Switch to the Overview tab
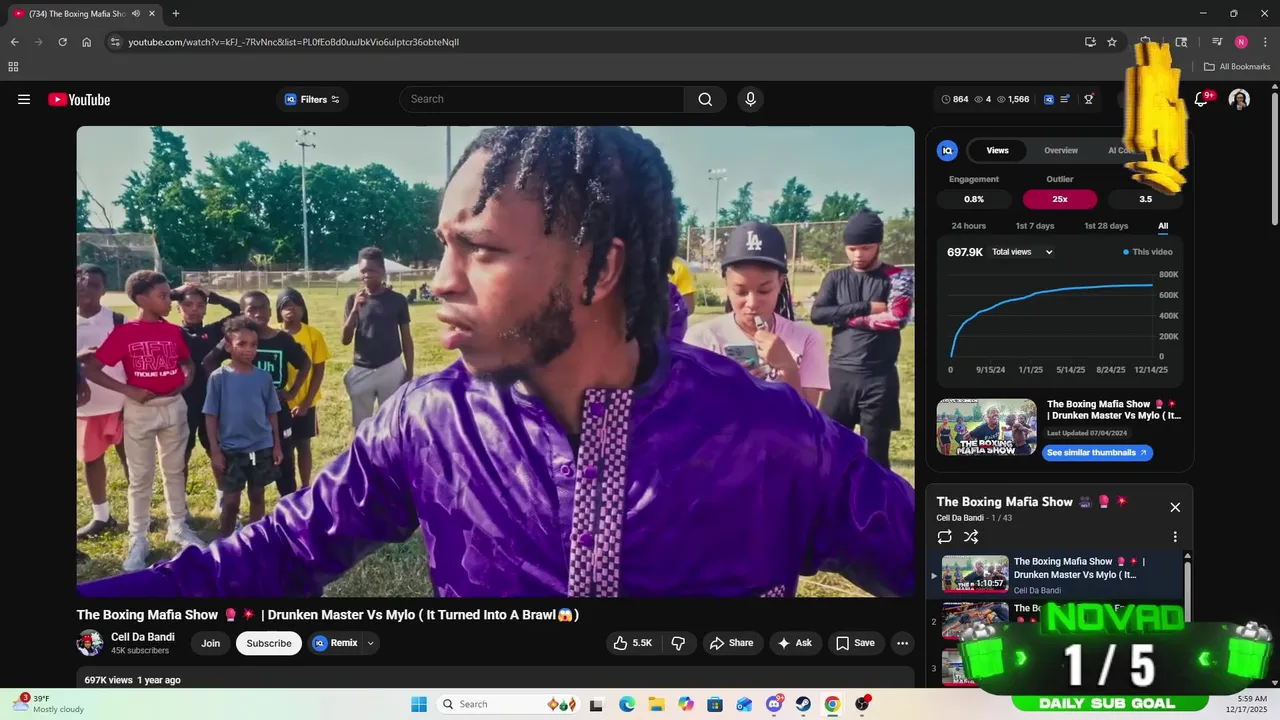Viewport: 1280px width, 720px height. [x=1061, y=150]
